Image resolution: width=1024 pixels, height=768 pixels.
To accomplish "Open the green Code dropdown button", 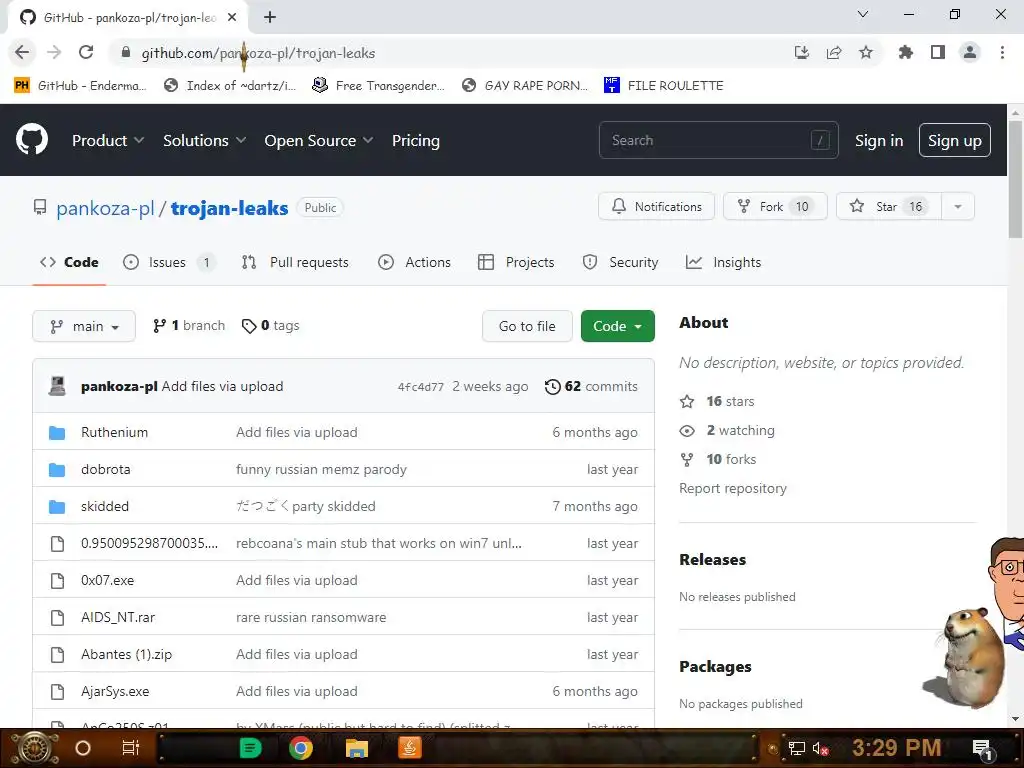I will [617, 326].
